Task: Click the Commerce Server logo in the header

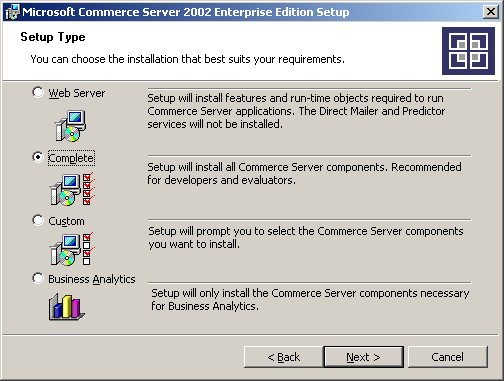Action: tap(468, 51)
